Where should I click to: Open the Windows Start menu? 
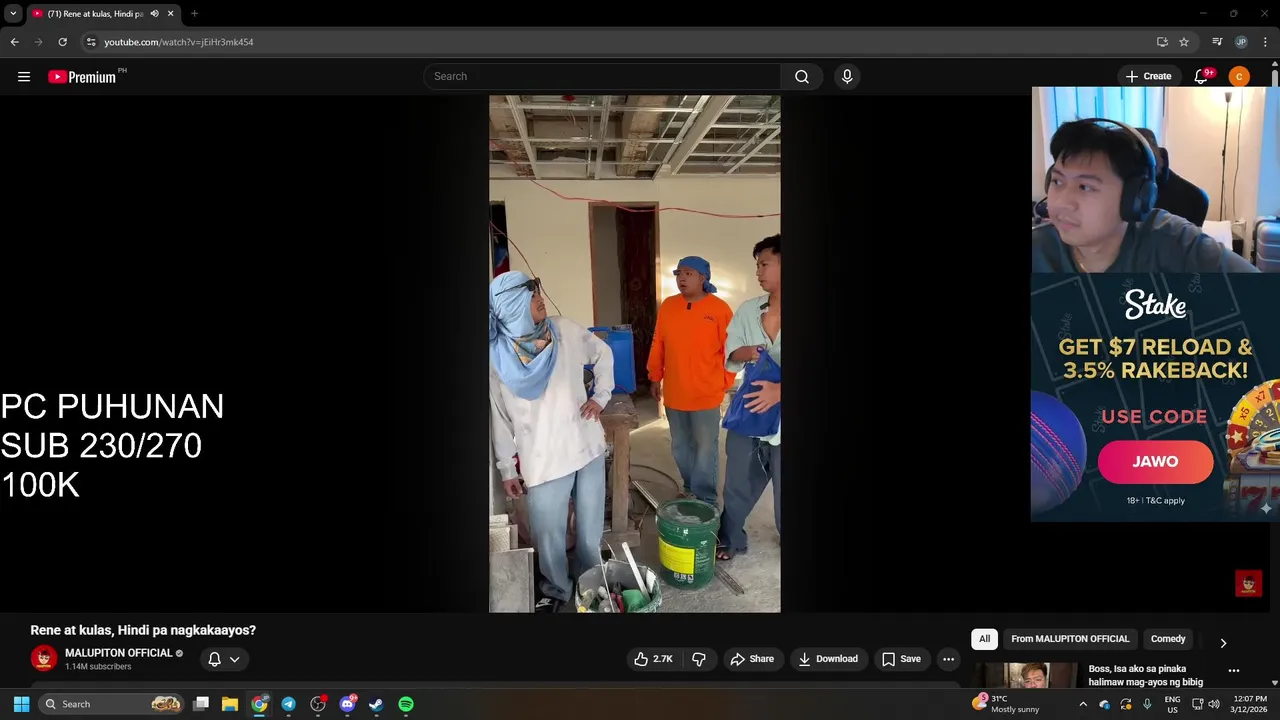click(x=21, y=704)
